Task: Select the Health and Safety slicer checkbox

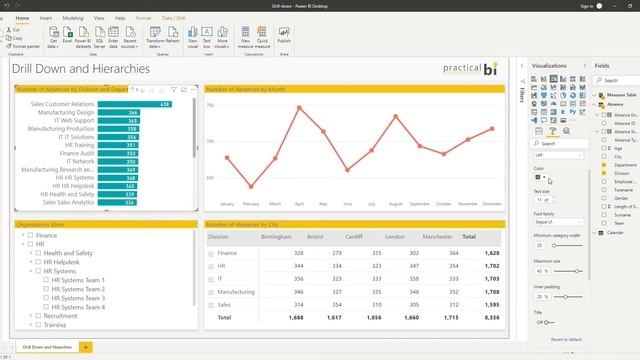Action: click(38, 253)
